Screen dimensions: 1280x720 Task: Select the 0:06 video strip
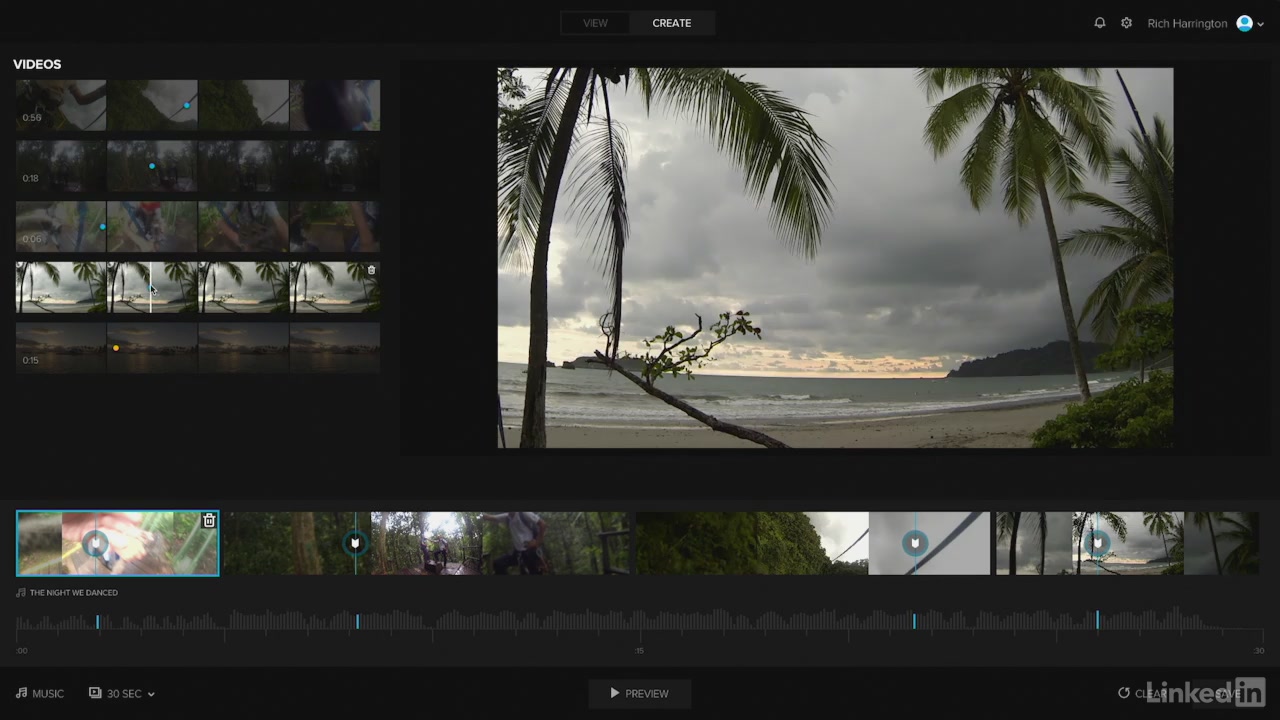point(198,227)
